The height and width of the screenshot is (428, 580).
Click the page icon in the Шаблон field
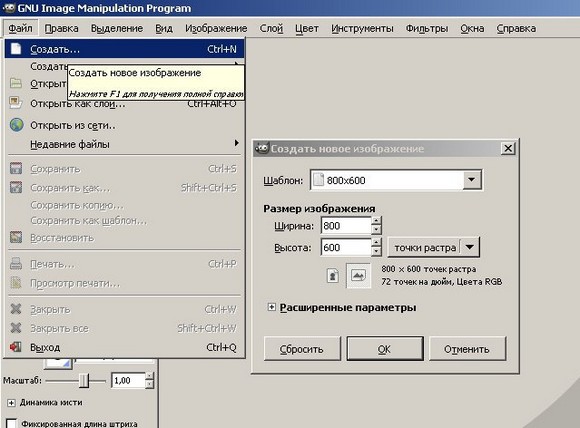[318, 180]
